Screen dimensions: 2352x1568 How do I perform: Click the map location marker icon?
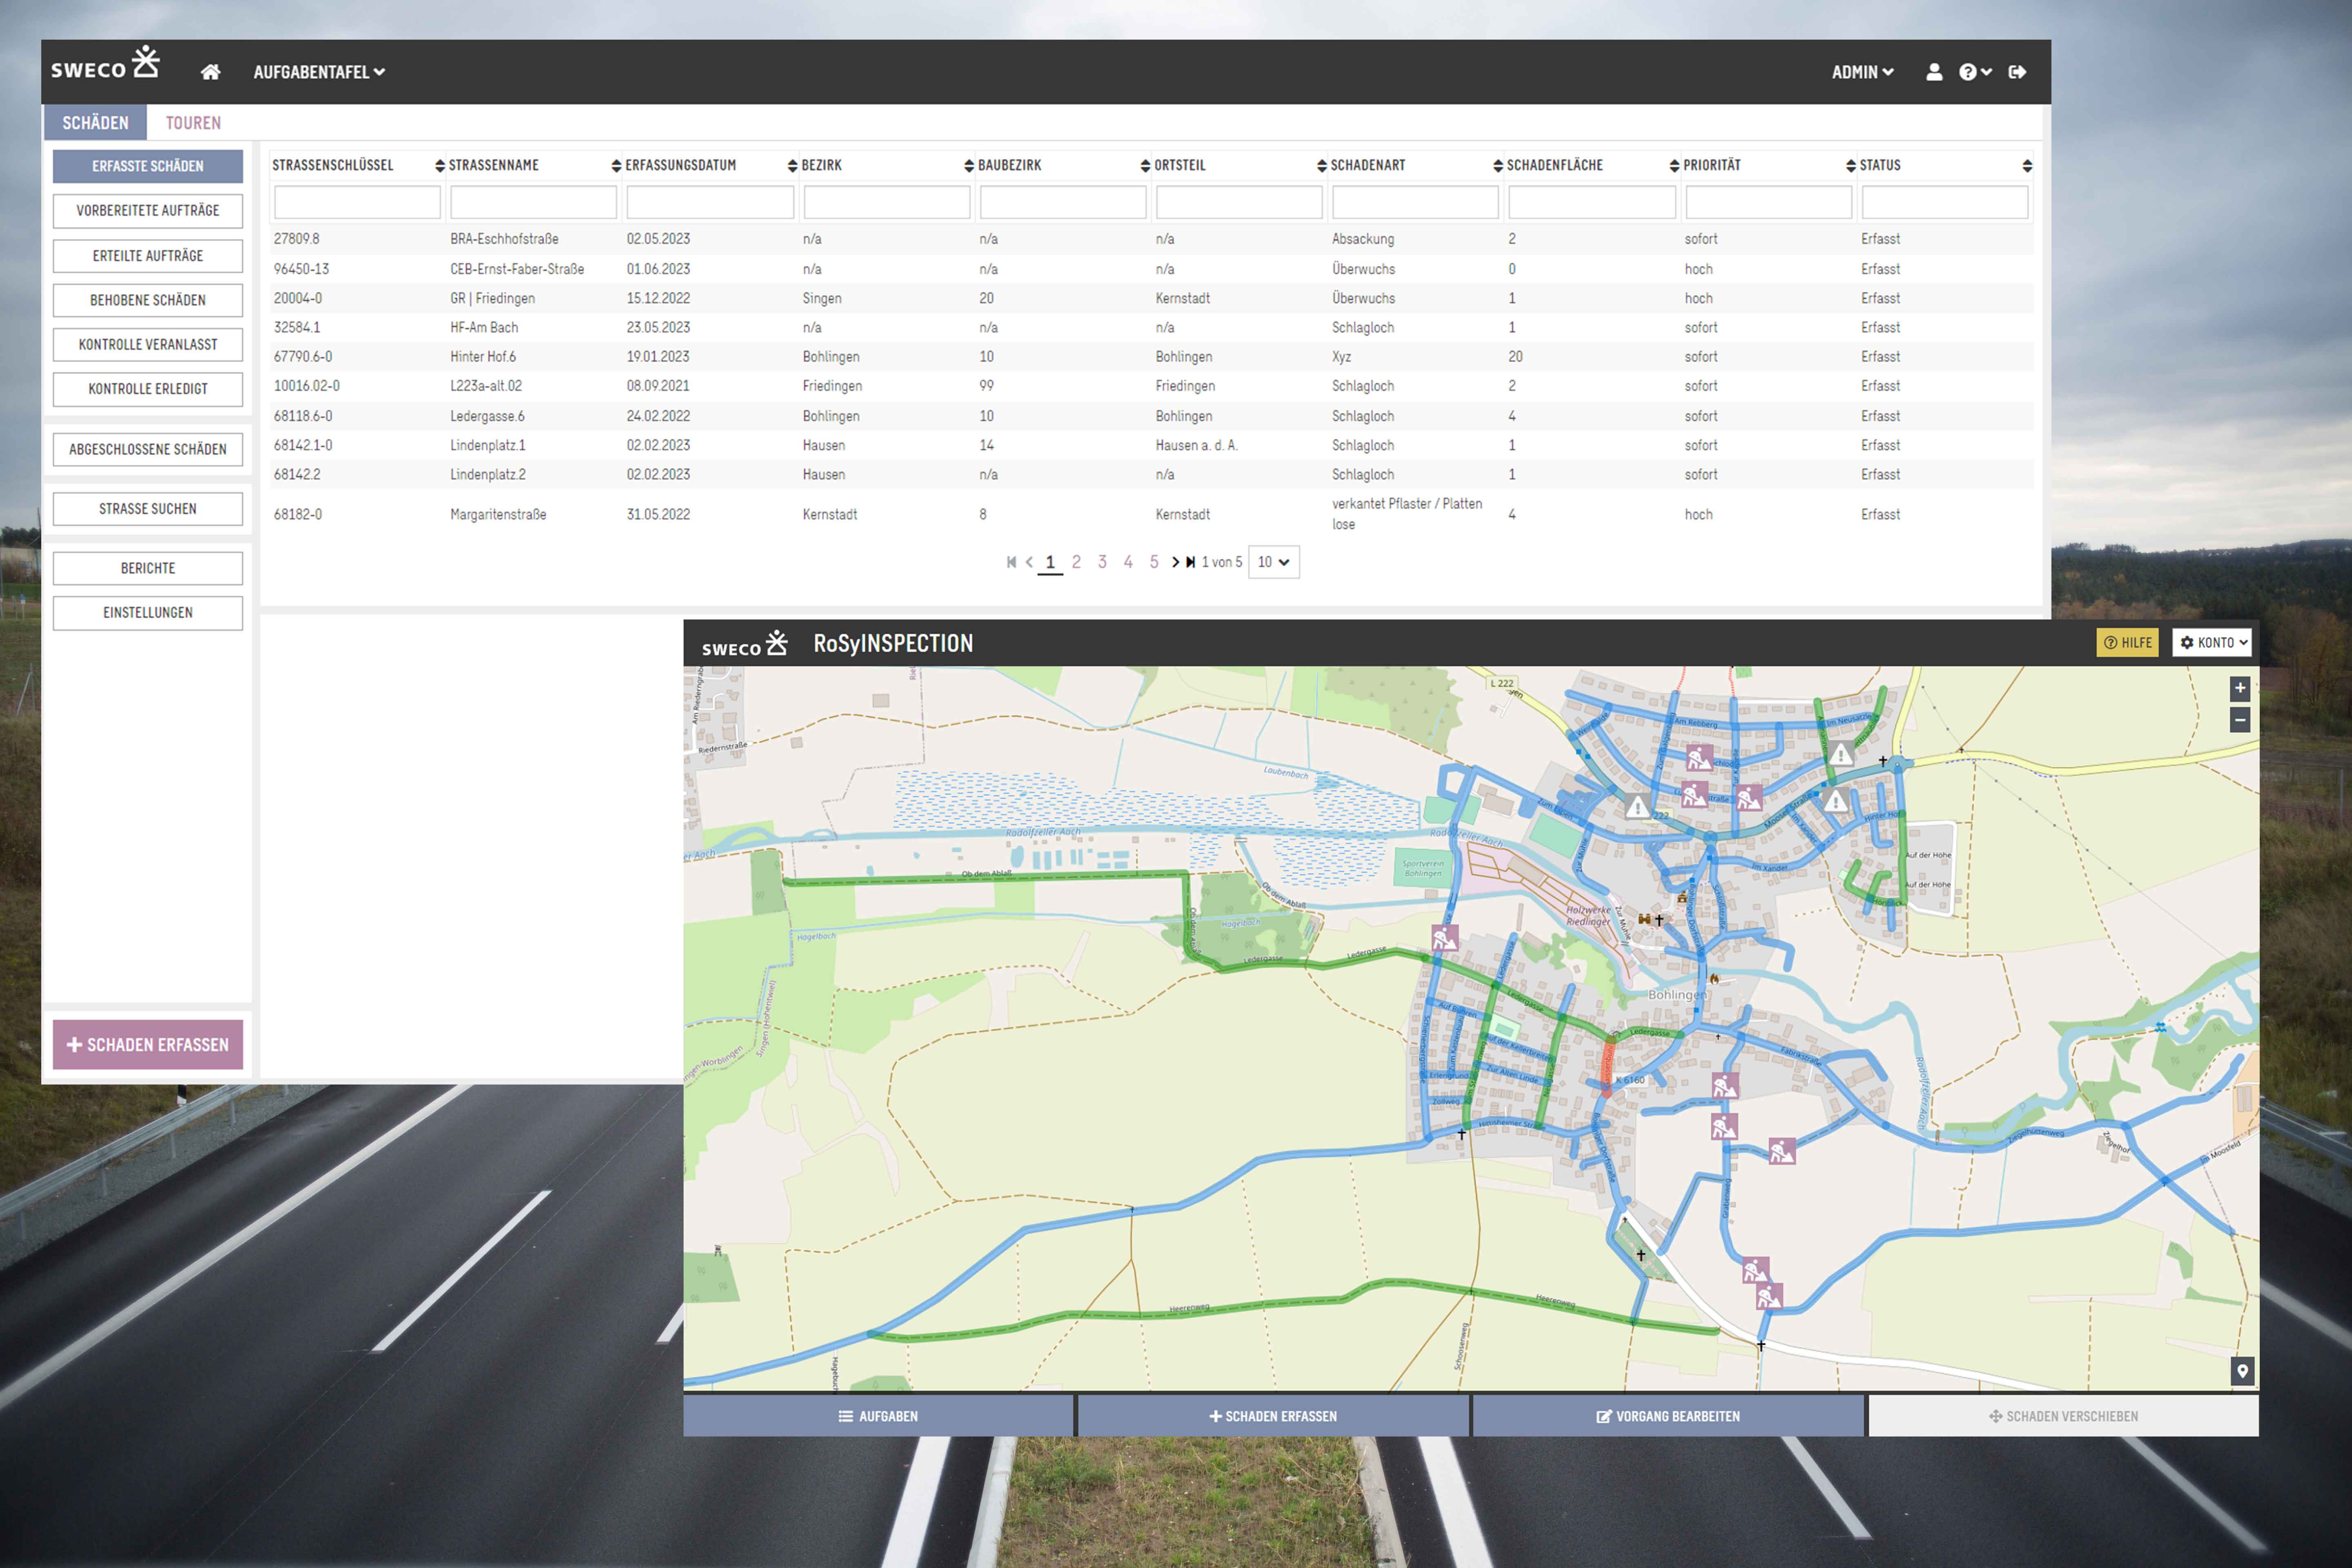point(2242,1371)
